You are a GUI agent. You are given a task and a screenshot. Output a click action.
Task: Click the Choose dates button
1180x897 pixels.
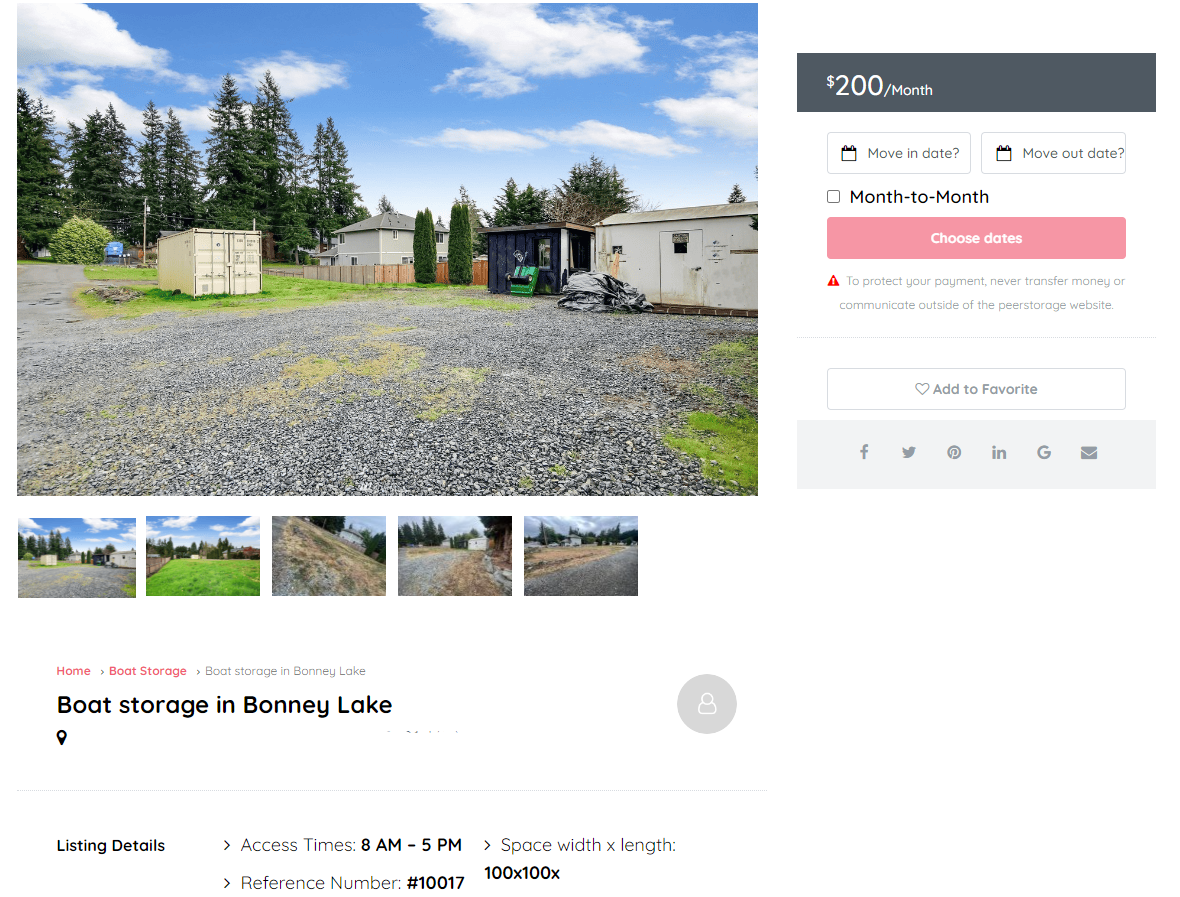click(x=976, y=238)
